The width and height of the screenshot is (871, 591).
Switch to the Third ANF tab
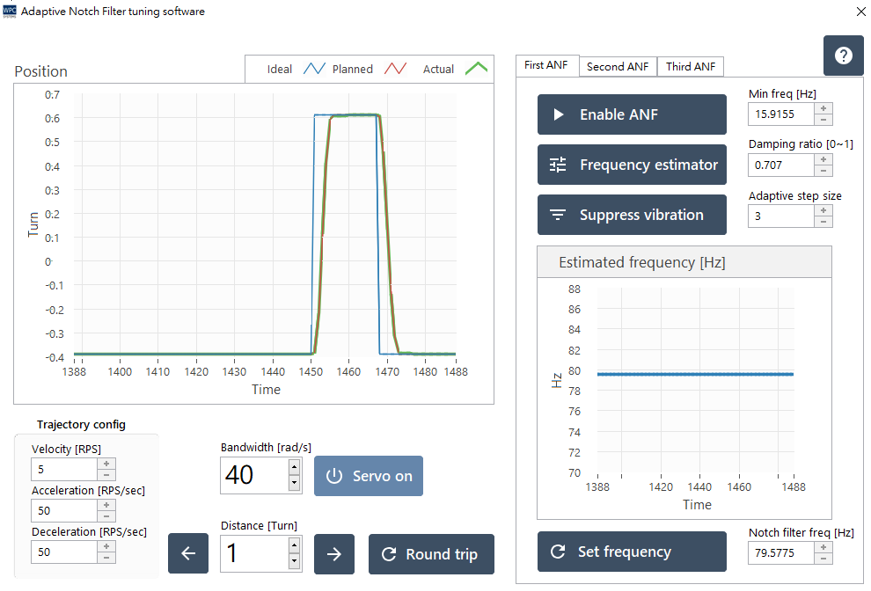point(693,66)
